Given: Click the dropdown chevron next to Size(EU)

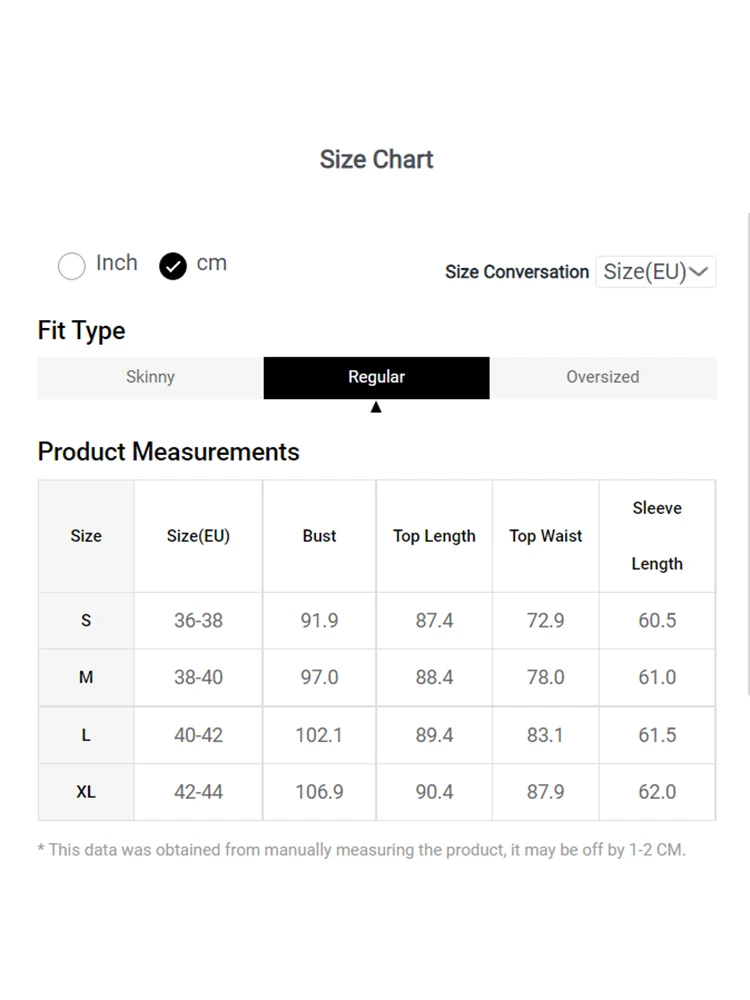Looking at the screenshot, I should 700,272.
